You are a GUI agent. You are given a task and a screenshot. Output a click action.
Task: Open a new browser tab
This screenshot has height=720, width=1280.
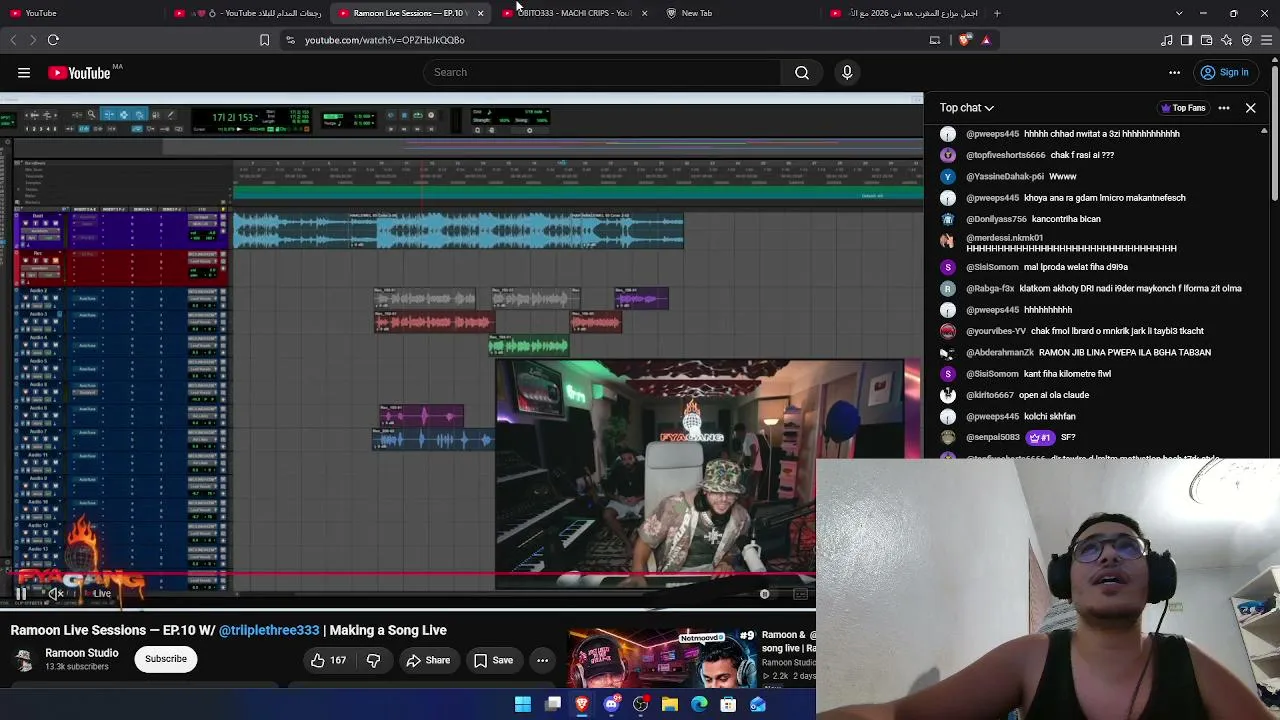click(x=997, y=13)
